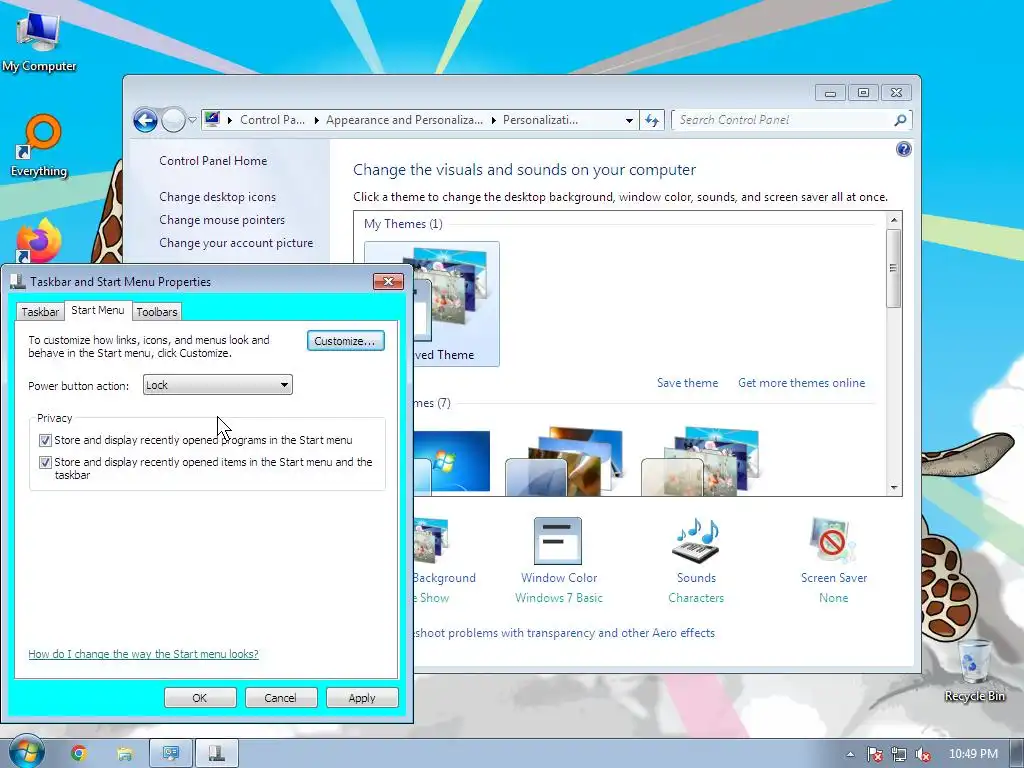This screenshot has width=1024, height=768.
Task: Switch to the Toolbars tab
Action: pyautogui.click(x=157, y=312)
